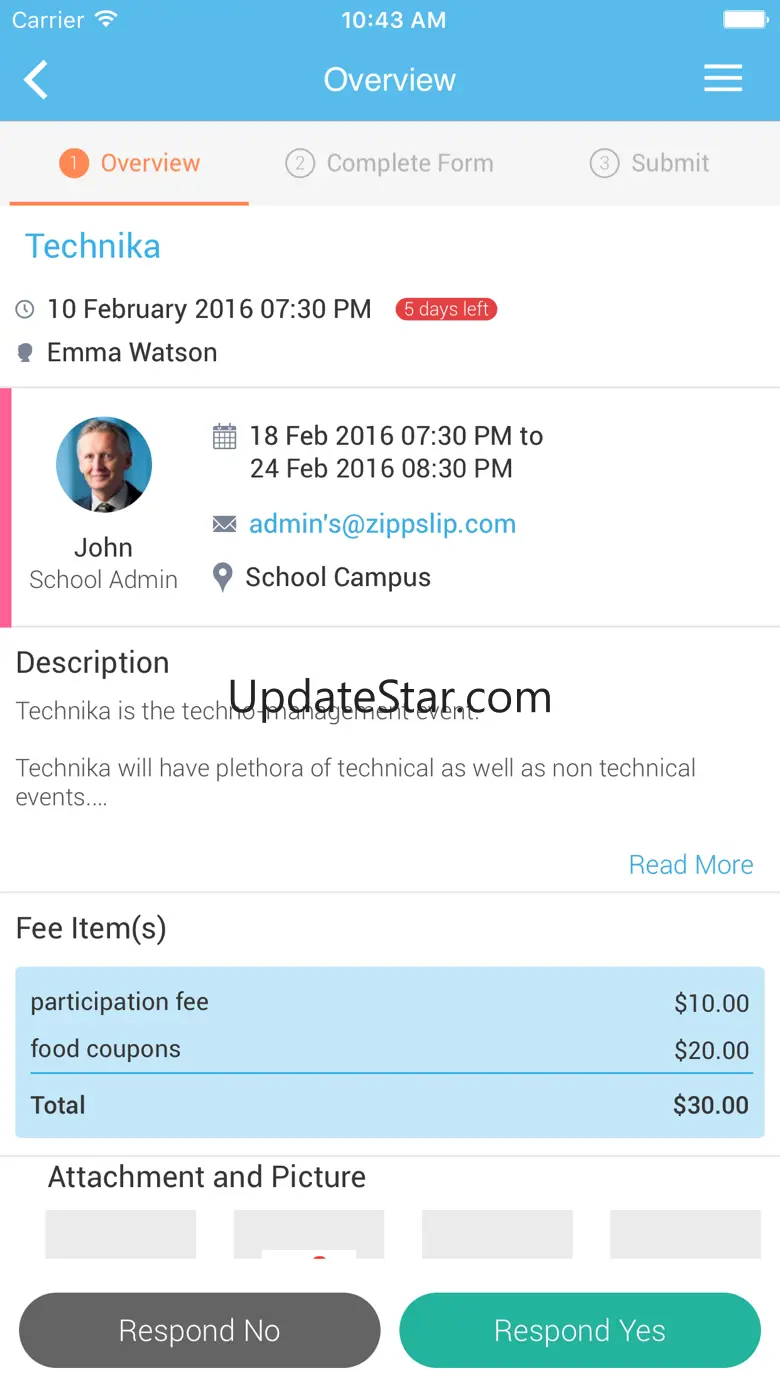Click the calendar icon by date range

225,436
